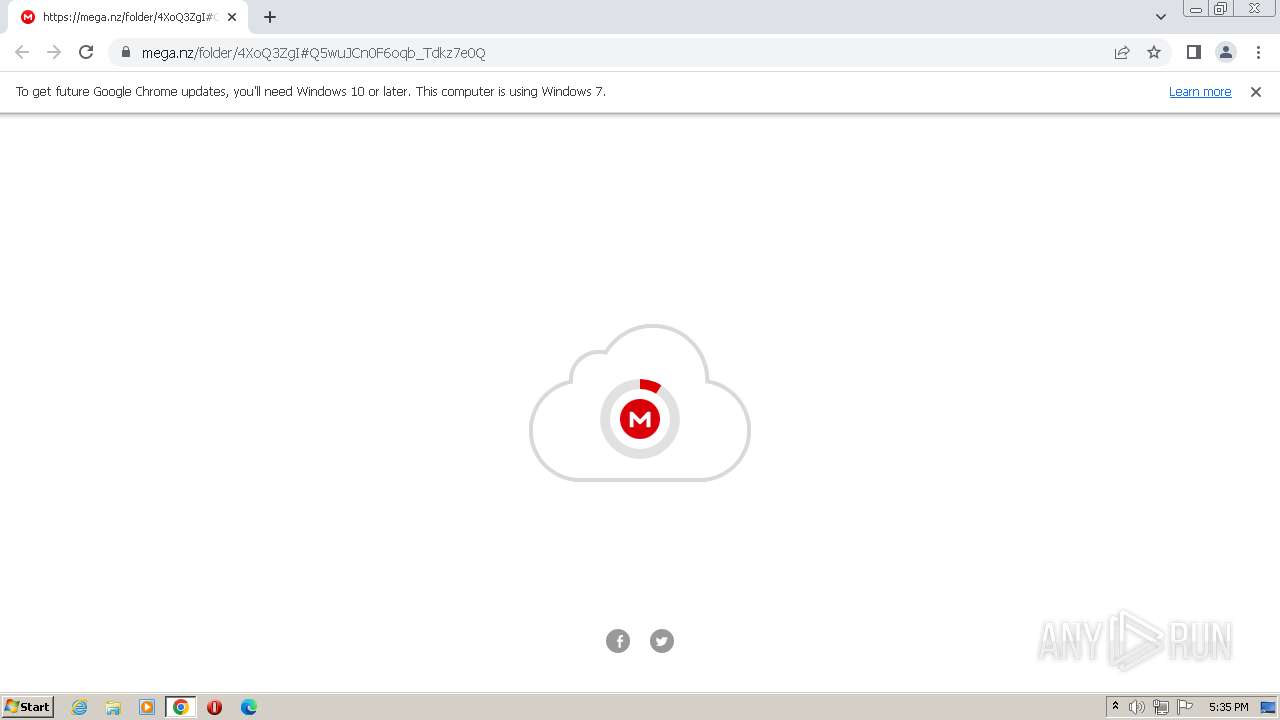This screenshot has height=720, width=1280.
Task: Open Windows Start menu
Action: (28, 706)
